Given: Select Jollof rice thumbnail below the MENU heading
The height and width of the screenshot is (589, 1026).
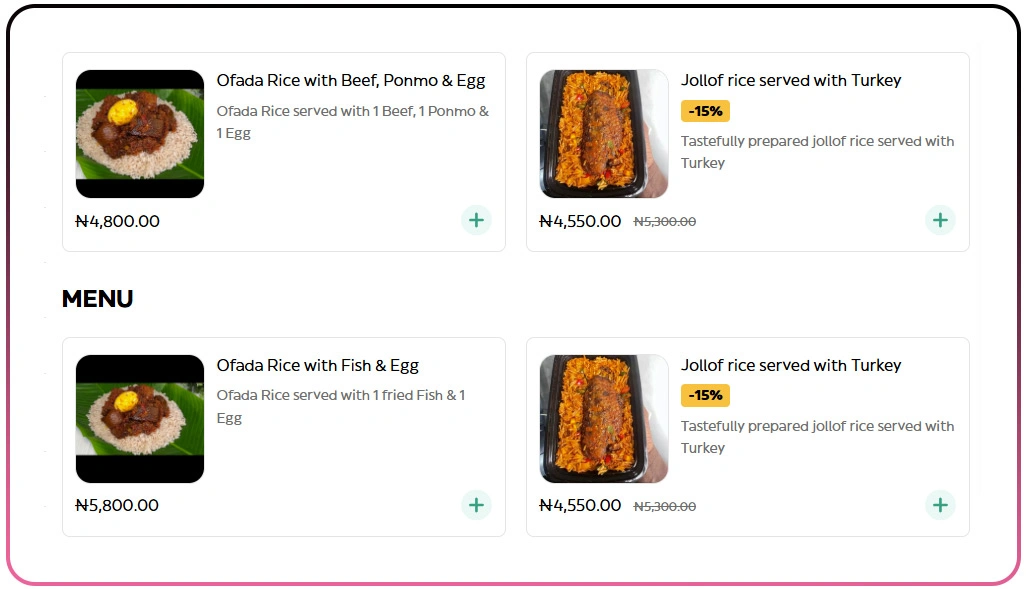Looking at the screenshot, I should (604, 419).
